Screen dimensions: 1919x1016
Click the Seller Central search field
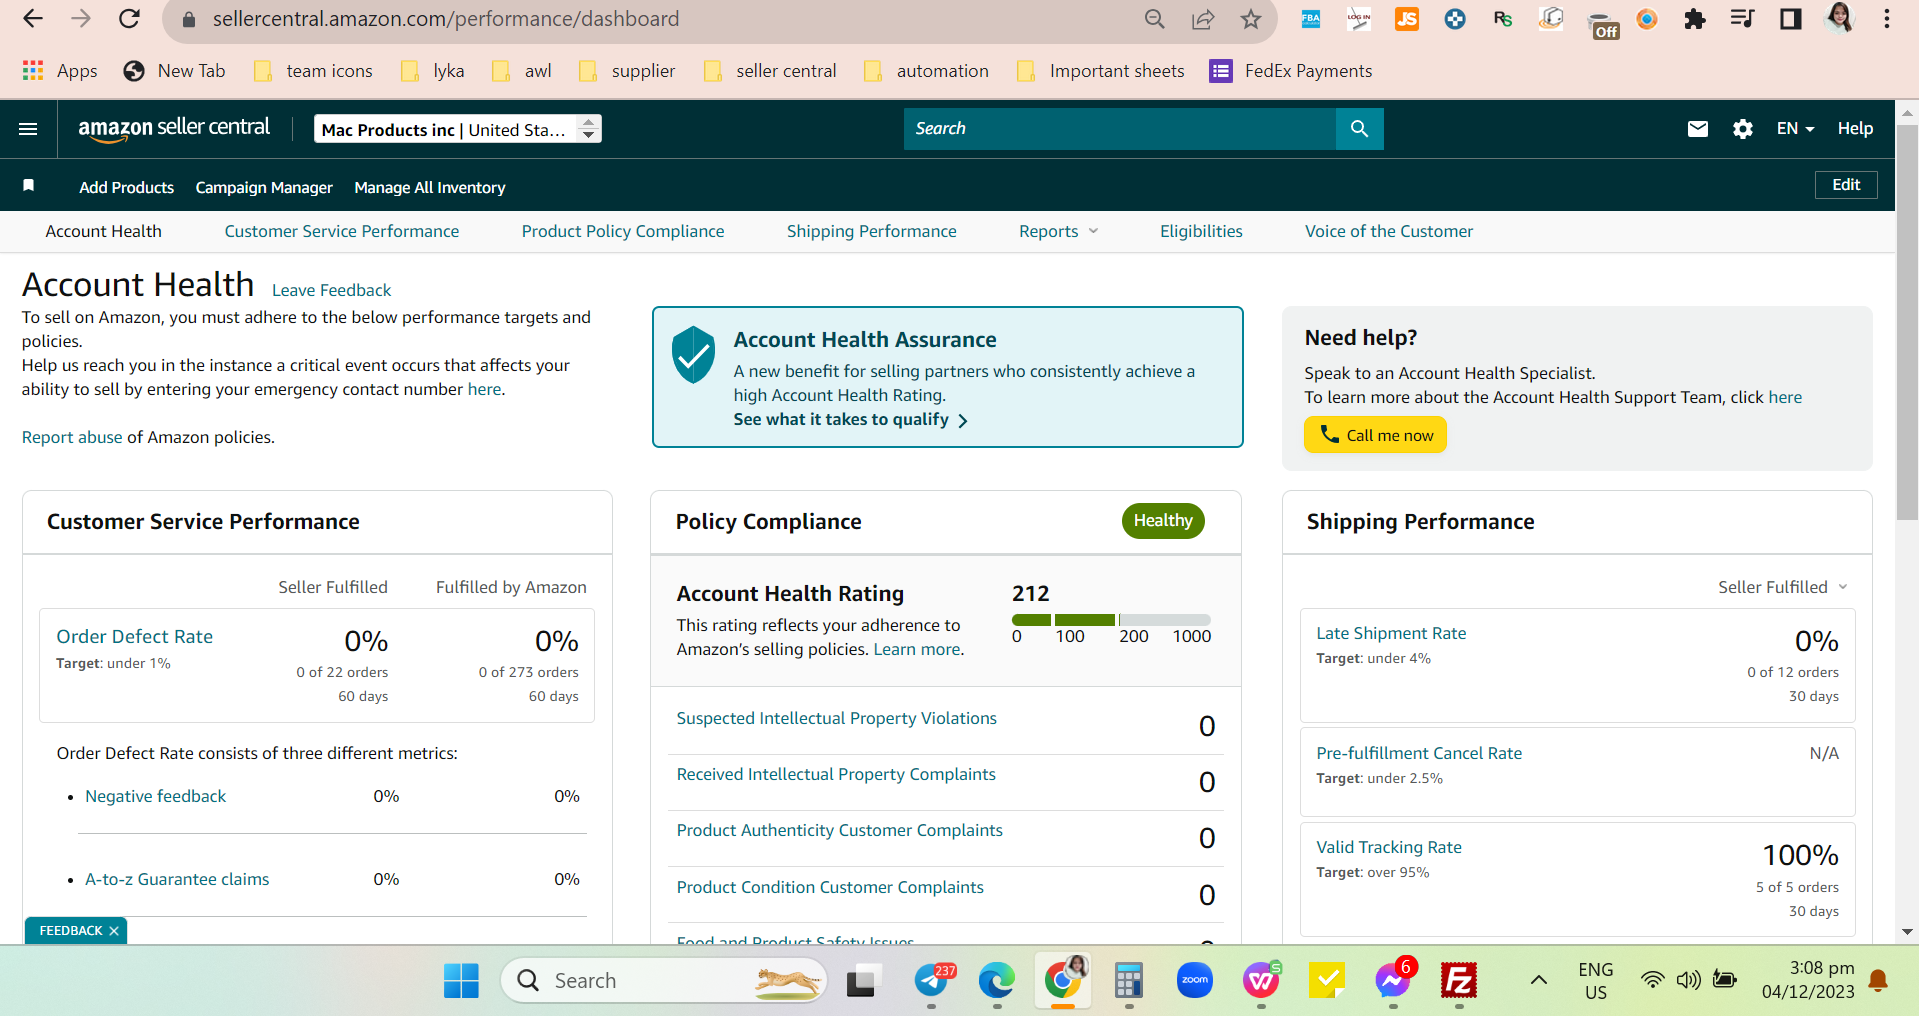coord(1120,129)
